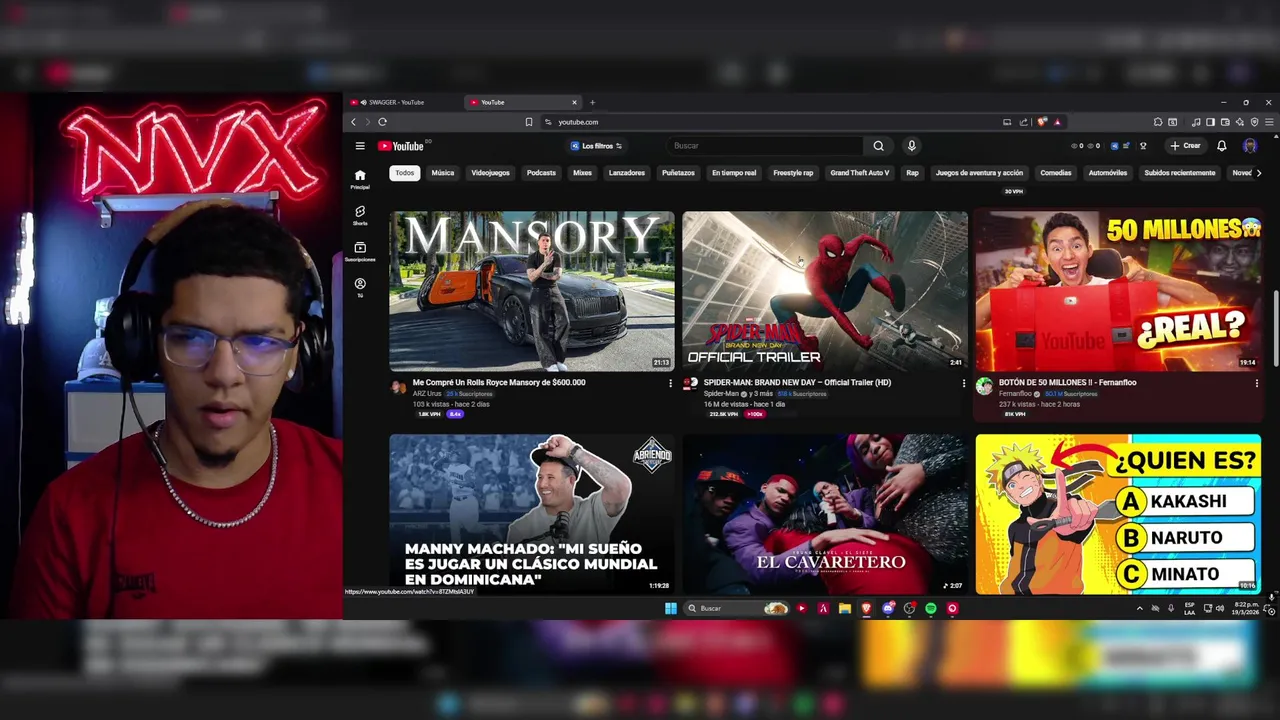The width and height of the screenshot is (1280, 720).
Task: Open the Mansory Rolls Royce video thumbnail
Action: tap(532, 291)
